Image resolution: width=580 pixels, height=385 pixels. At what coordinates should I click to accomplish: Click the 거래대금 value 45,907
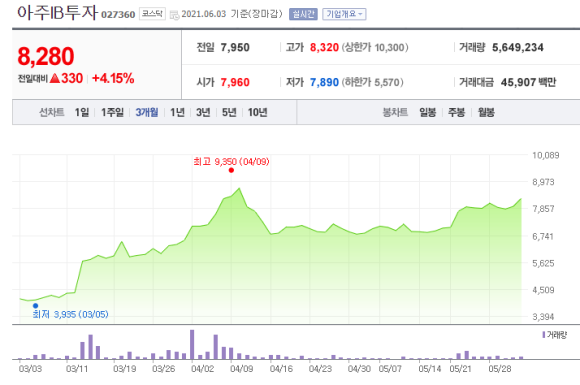[x=518, y=82]
